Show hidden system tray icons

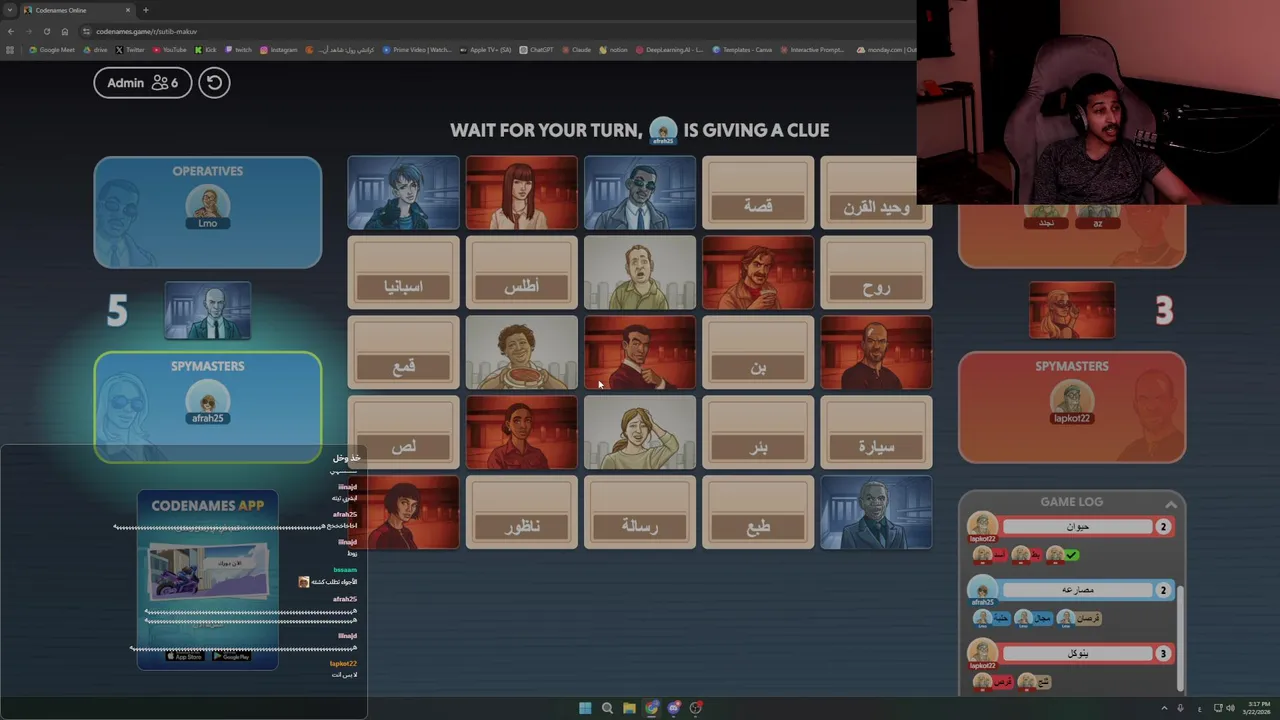(1164, 708)
